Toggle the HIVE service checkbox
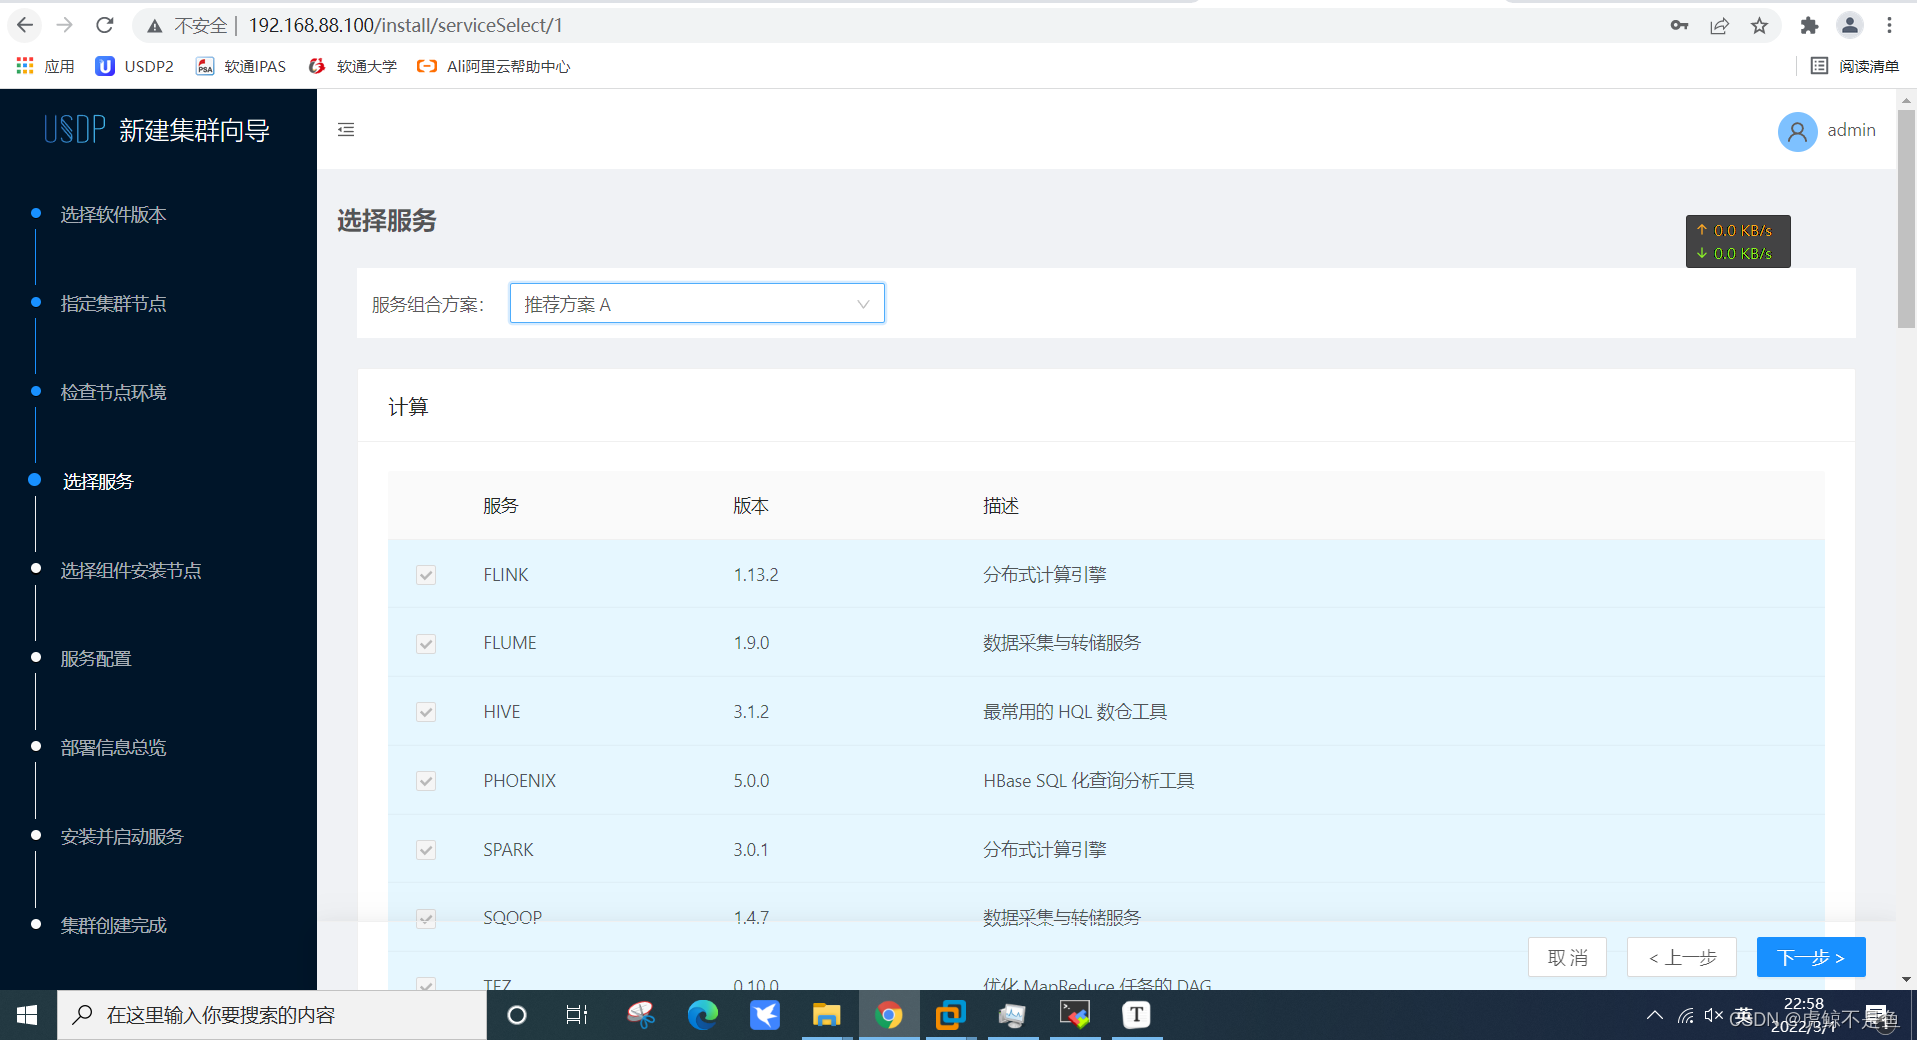Viewport: 1917px width, 1040px height. pos(426,712)
